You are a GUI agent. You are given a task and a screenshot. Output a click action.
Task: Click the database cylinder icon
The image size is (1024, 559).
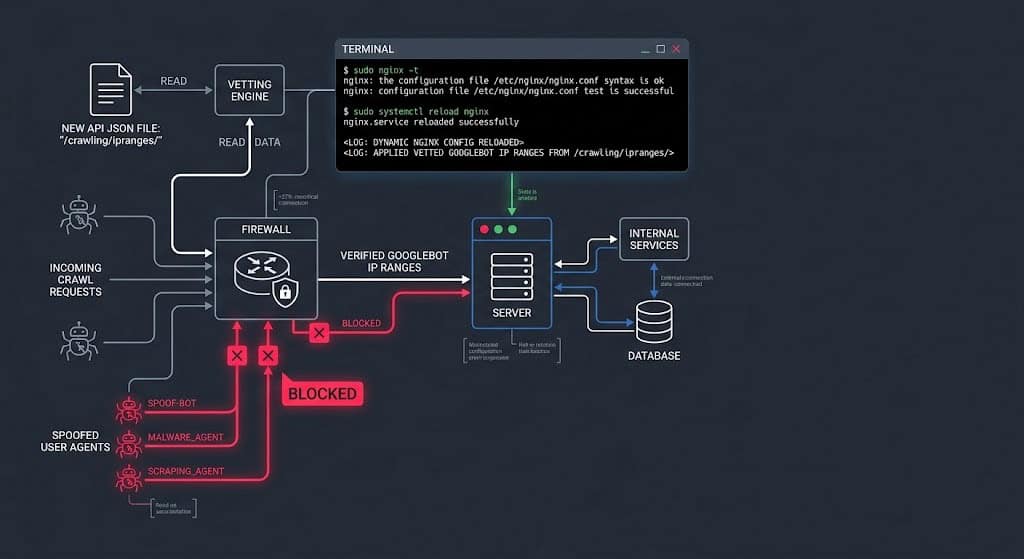coord(654,322)
